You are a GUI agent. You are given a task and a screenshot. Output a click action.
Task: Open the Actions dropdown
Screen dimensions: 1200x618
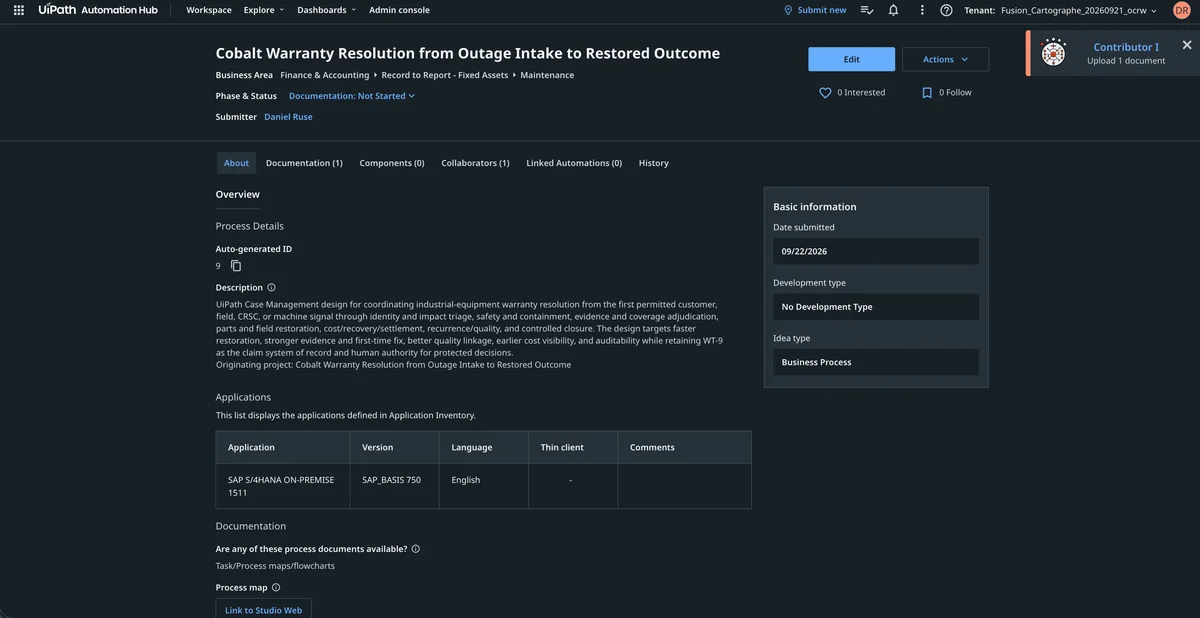945,59
